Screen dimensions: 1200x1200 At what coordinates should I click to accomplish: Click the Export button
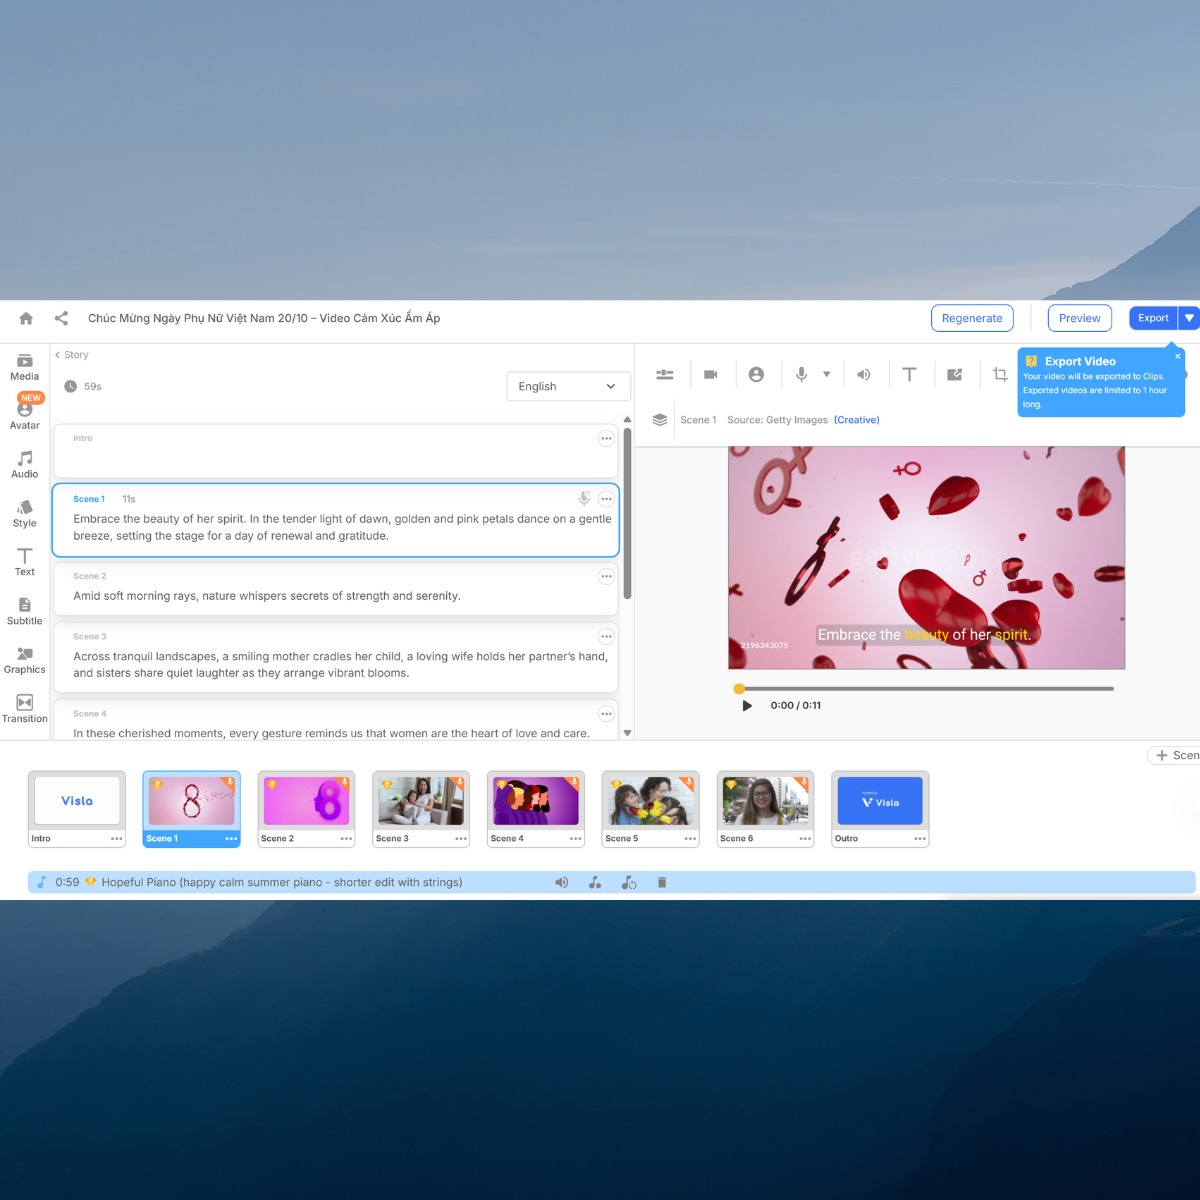pyautogui.click(x=1153, y=318)
